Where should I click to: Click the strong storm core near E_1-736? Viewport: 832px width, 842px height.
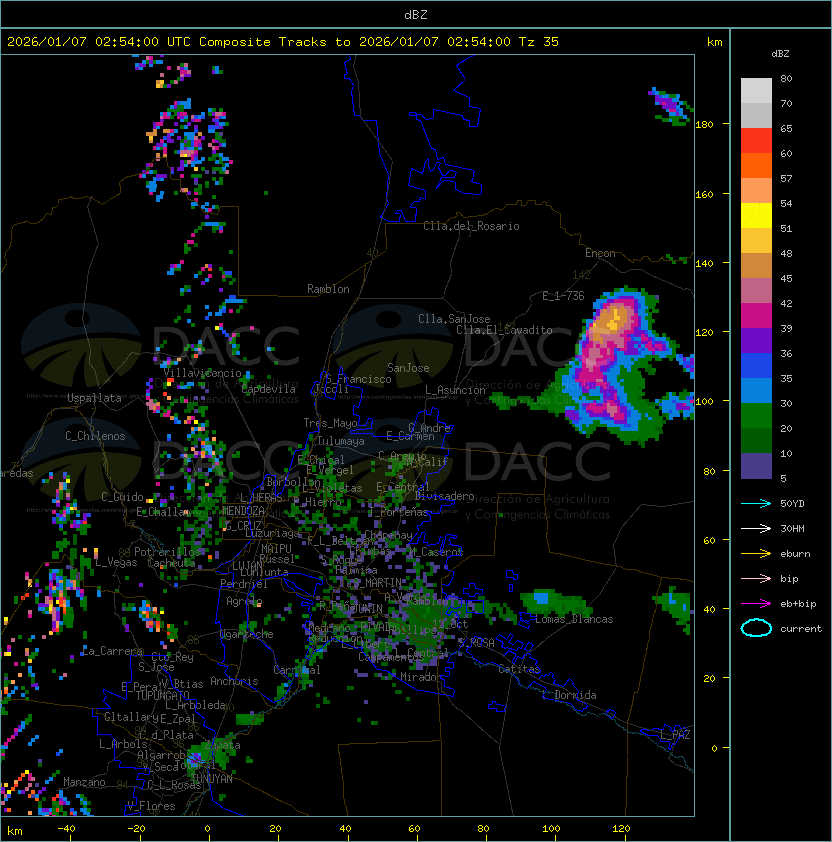tap(613, 319)
